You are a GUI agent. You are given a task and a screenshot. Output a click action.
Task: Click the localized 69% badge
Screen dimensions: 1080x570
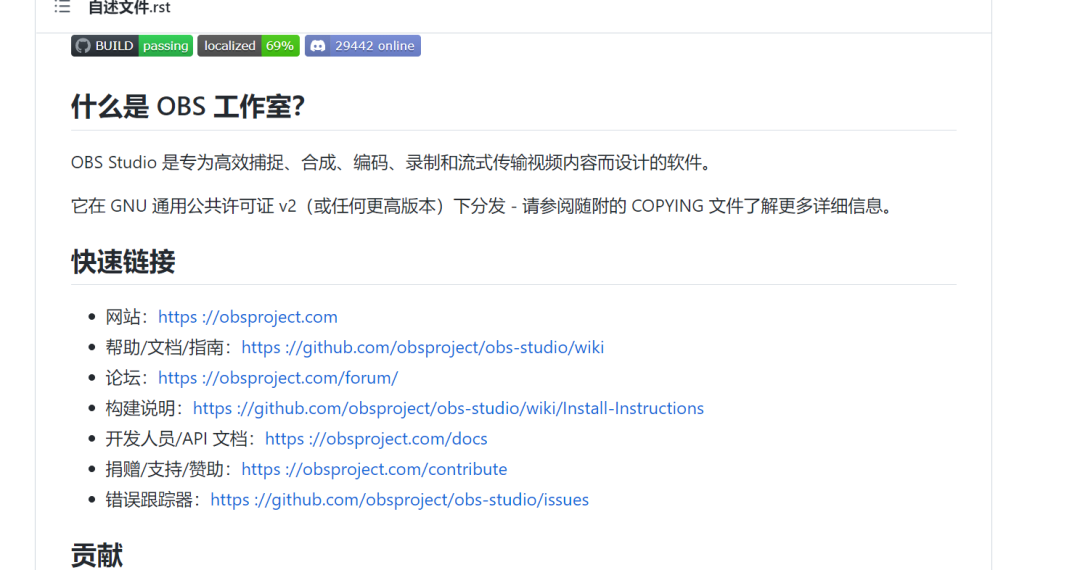pyautogui.click(x=249, y=45)
